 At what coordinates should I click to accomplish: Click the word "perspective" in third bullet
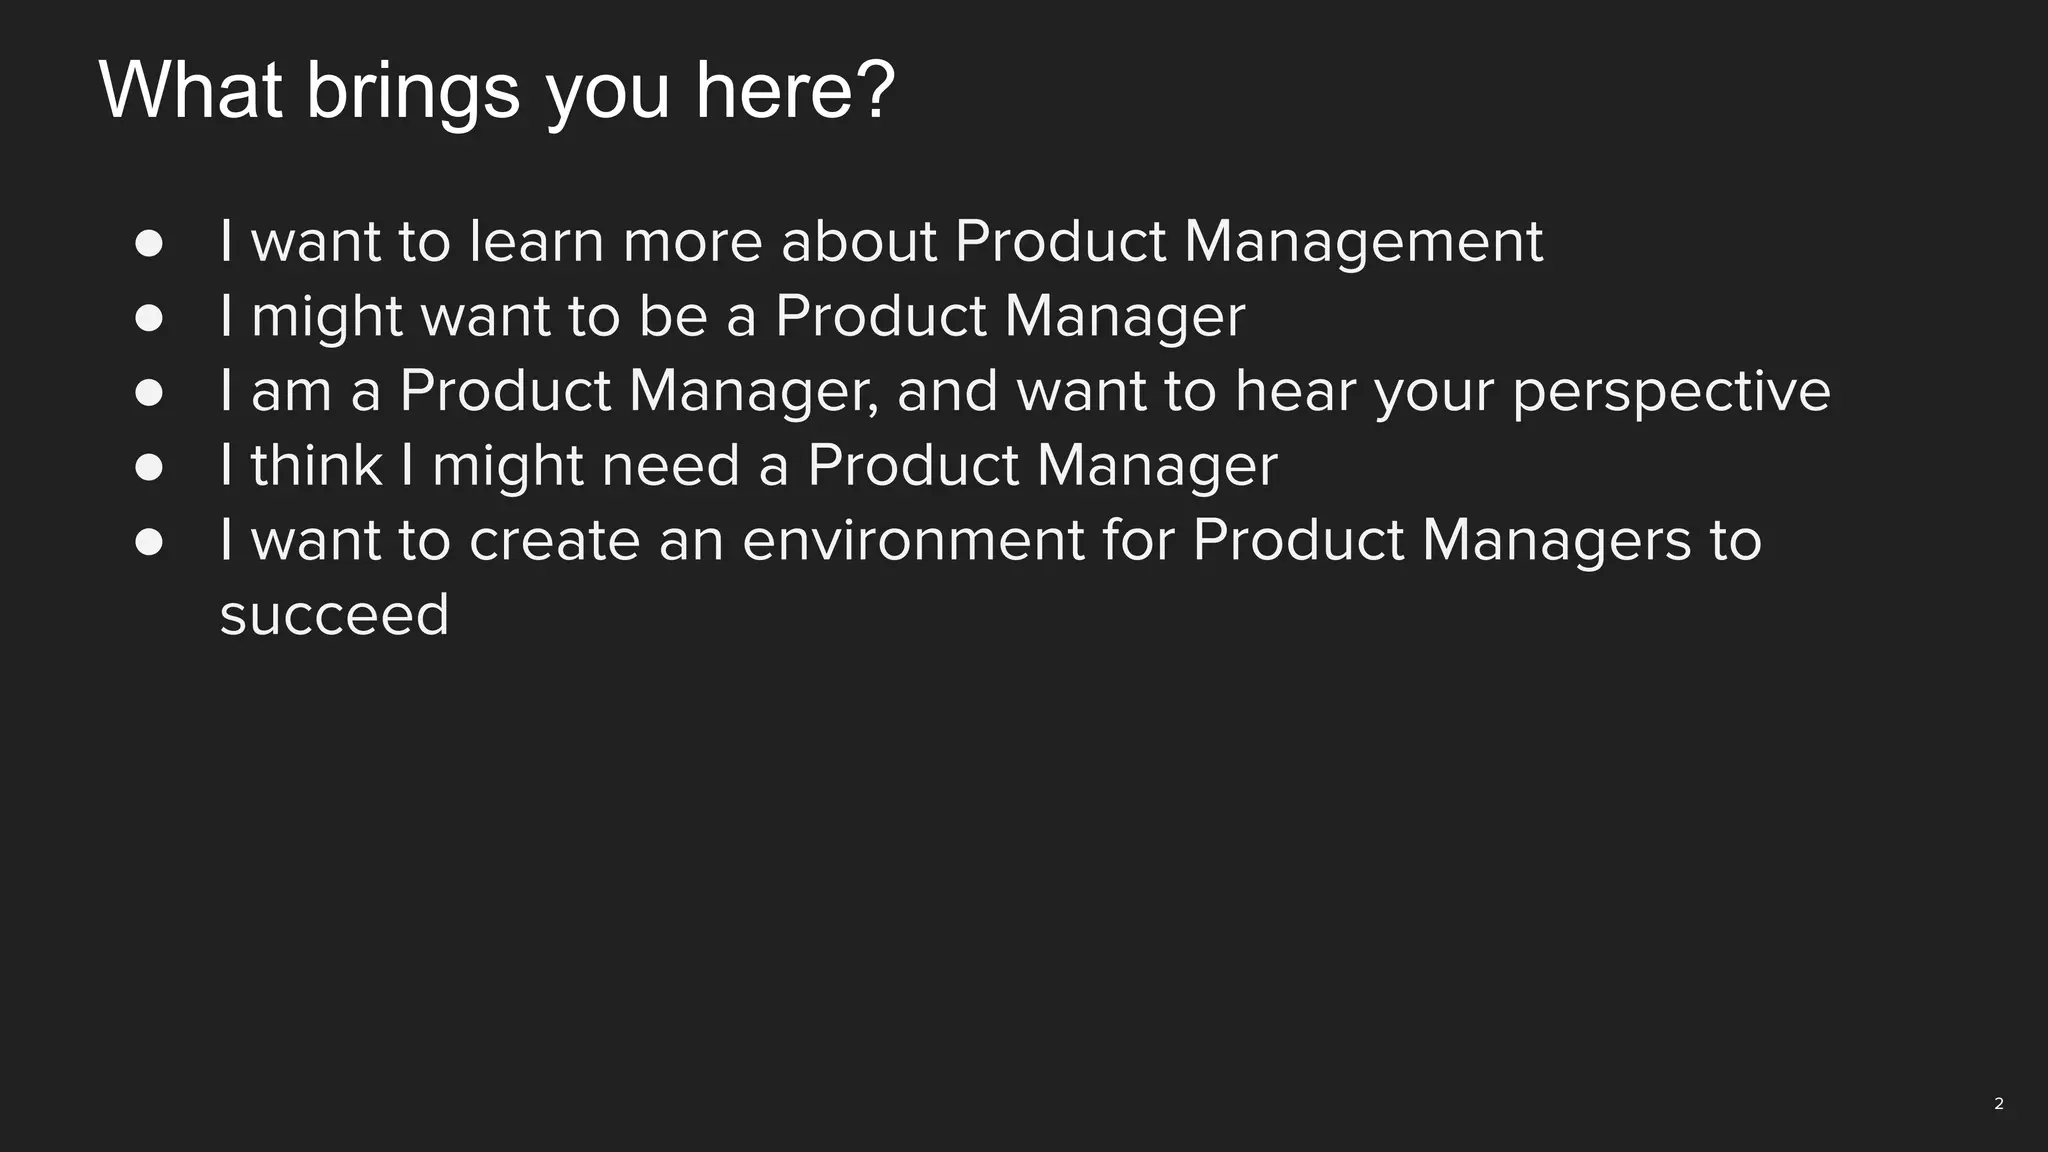1671,391
